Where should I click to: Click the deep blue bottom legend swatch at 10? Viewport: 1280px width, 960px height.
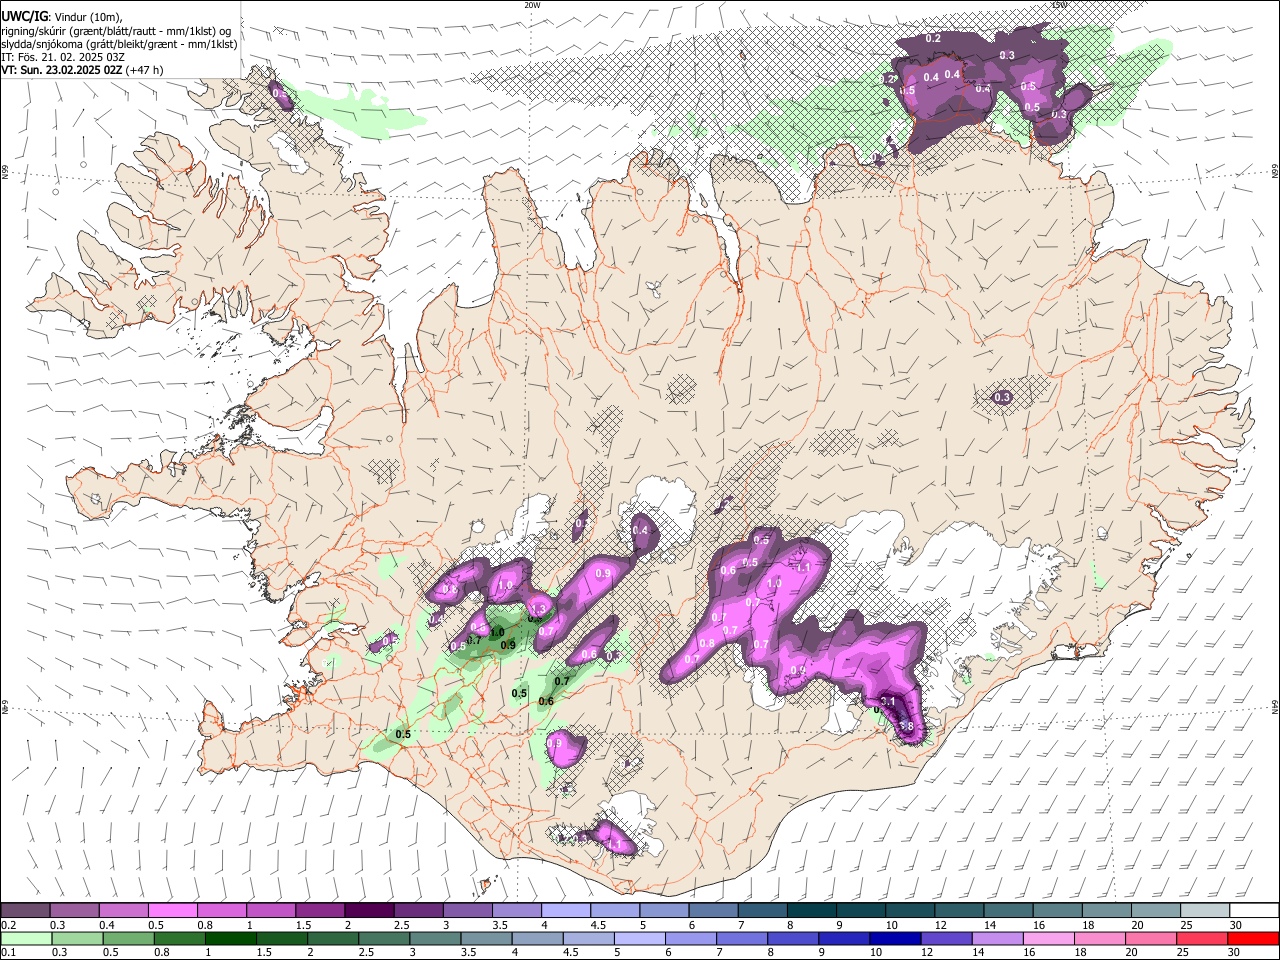(x=895, y=938)
